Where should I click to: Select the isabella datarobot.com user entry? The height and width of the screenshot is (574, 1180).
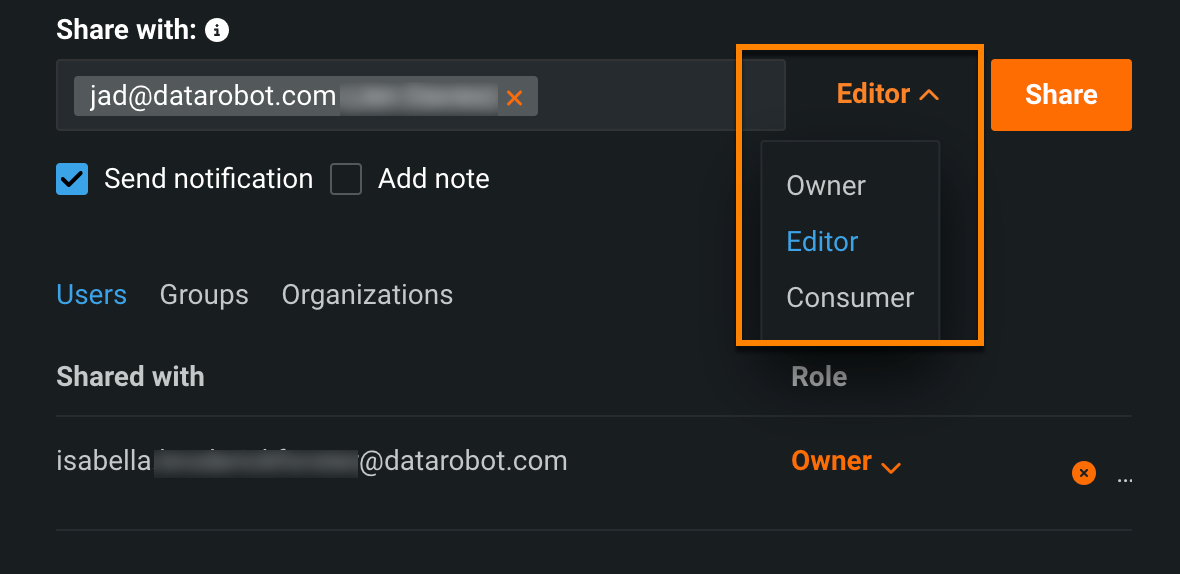(x=311, y=461)
